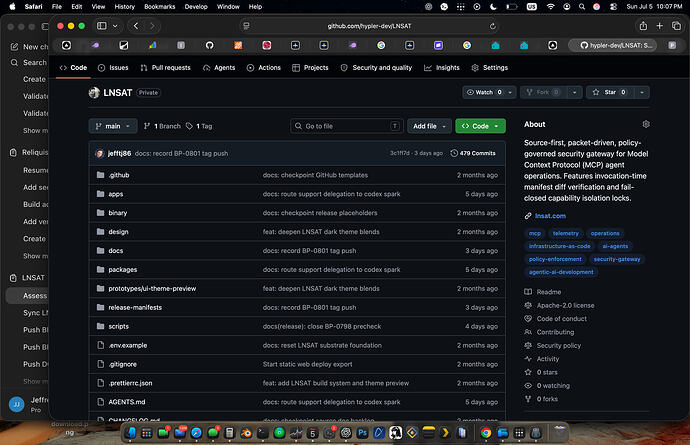
Task: Select the telemetry topic tag
Action: (x=565, y=233)
